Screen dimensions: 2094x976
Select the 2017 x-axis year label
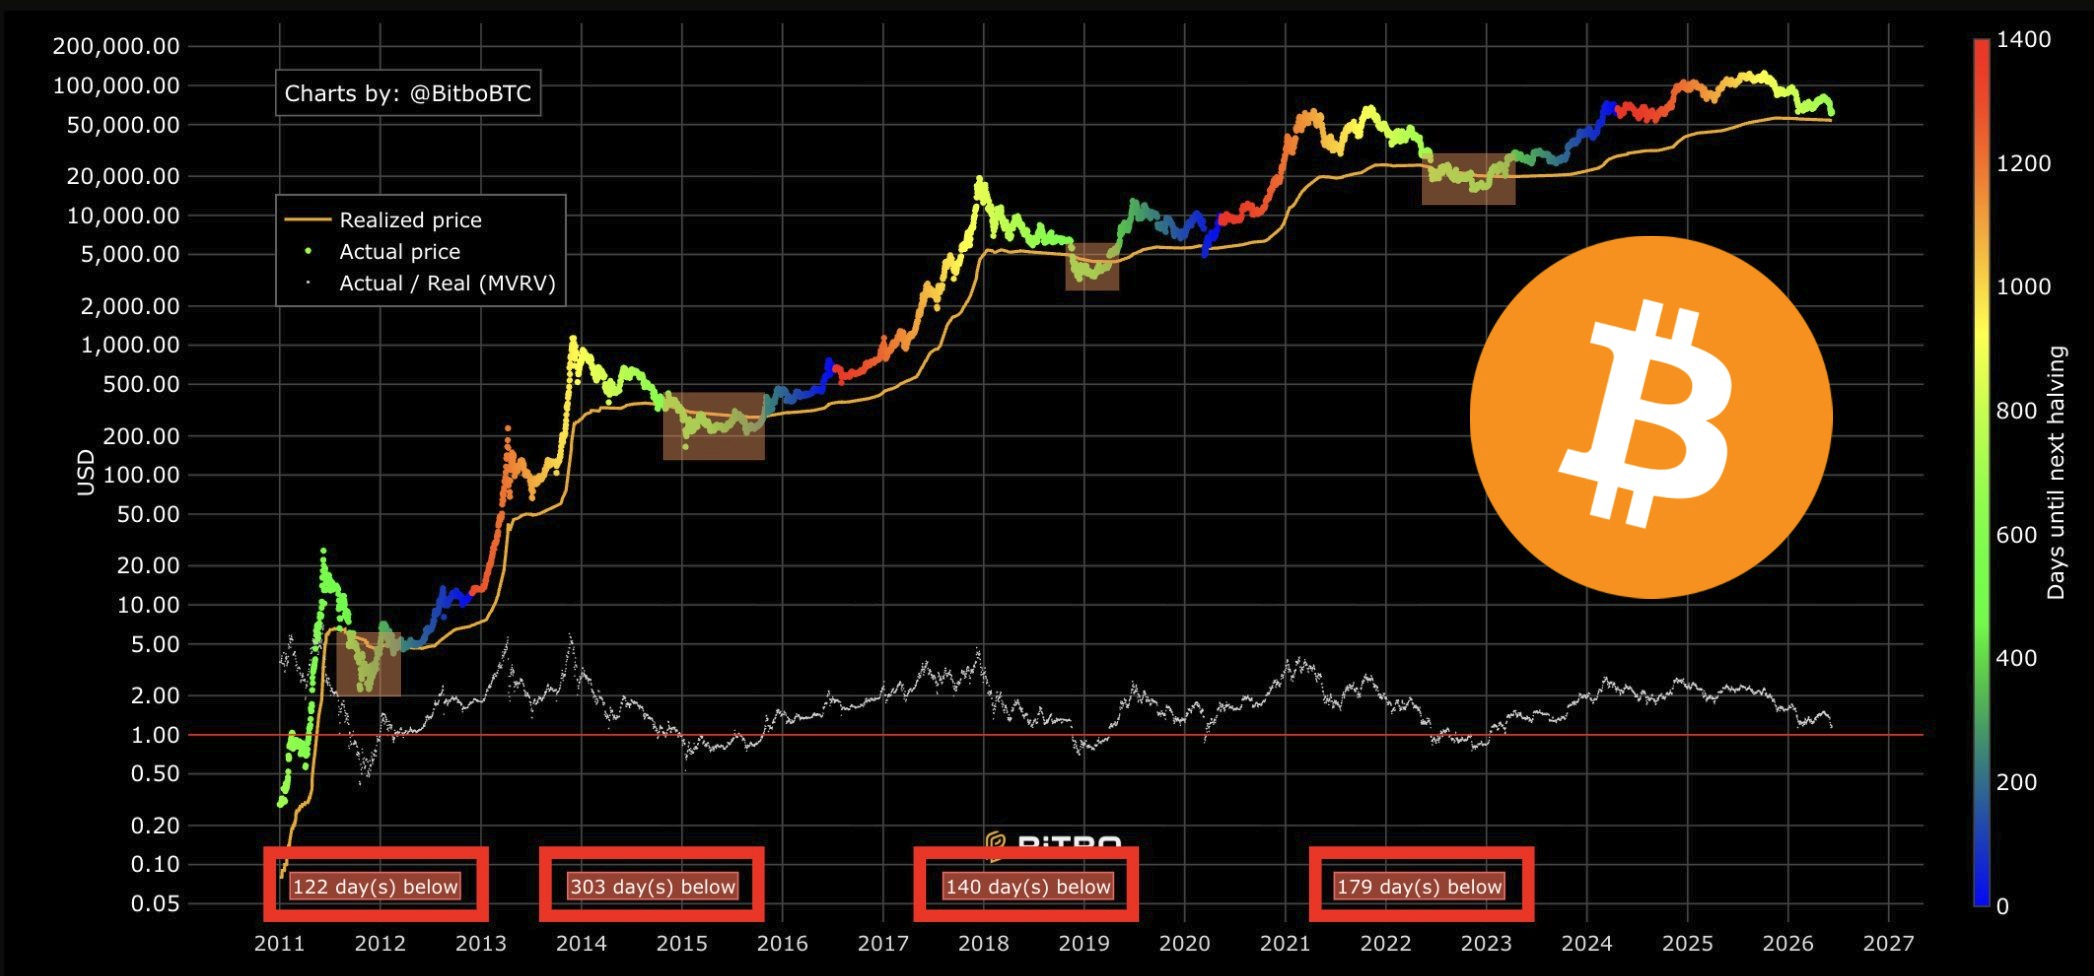(883, 944)
